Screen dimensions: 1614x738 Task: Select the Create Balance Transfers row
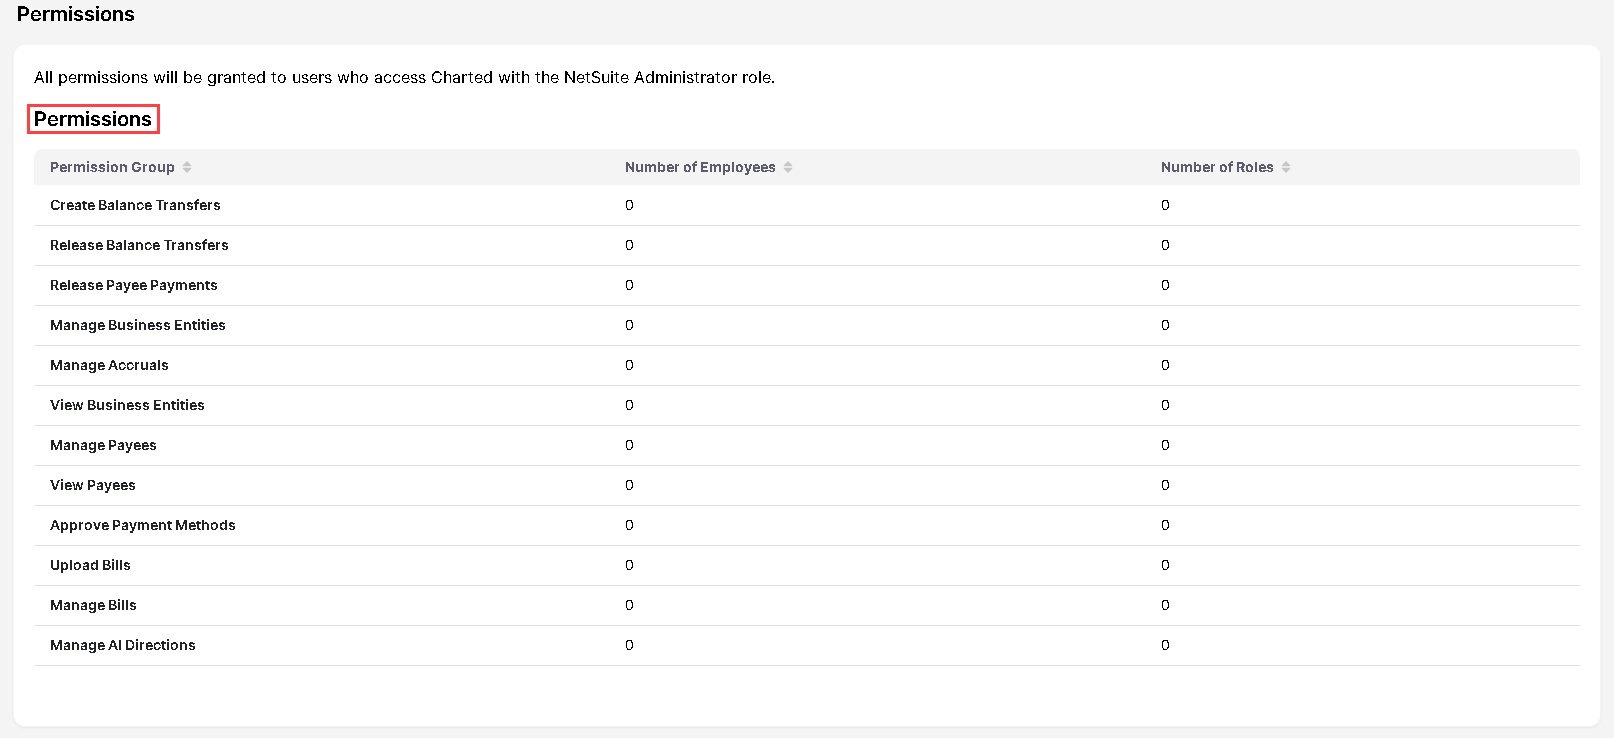(x=135, y=205)
